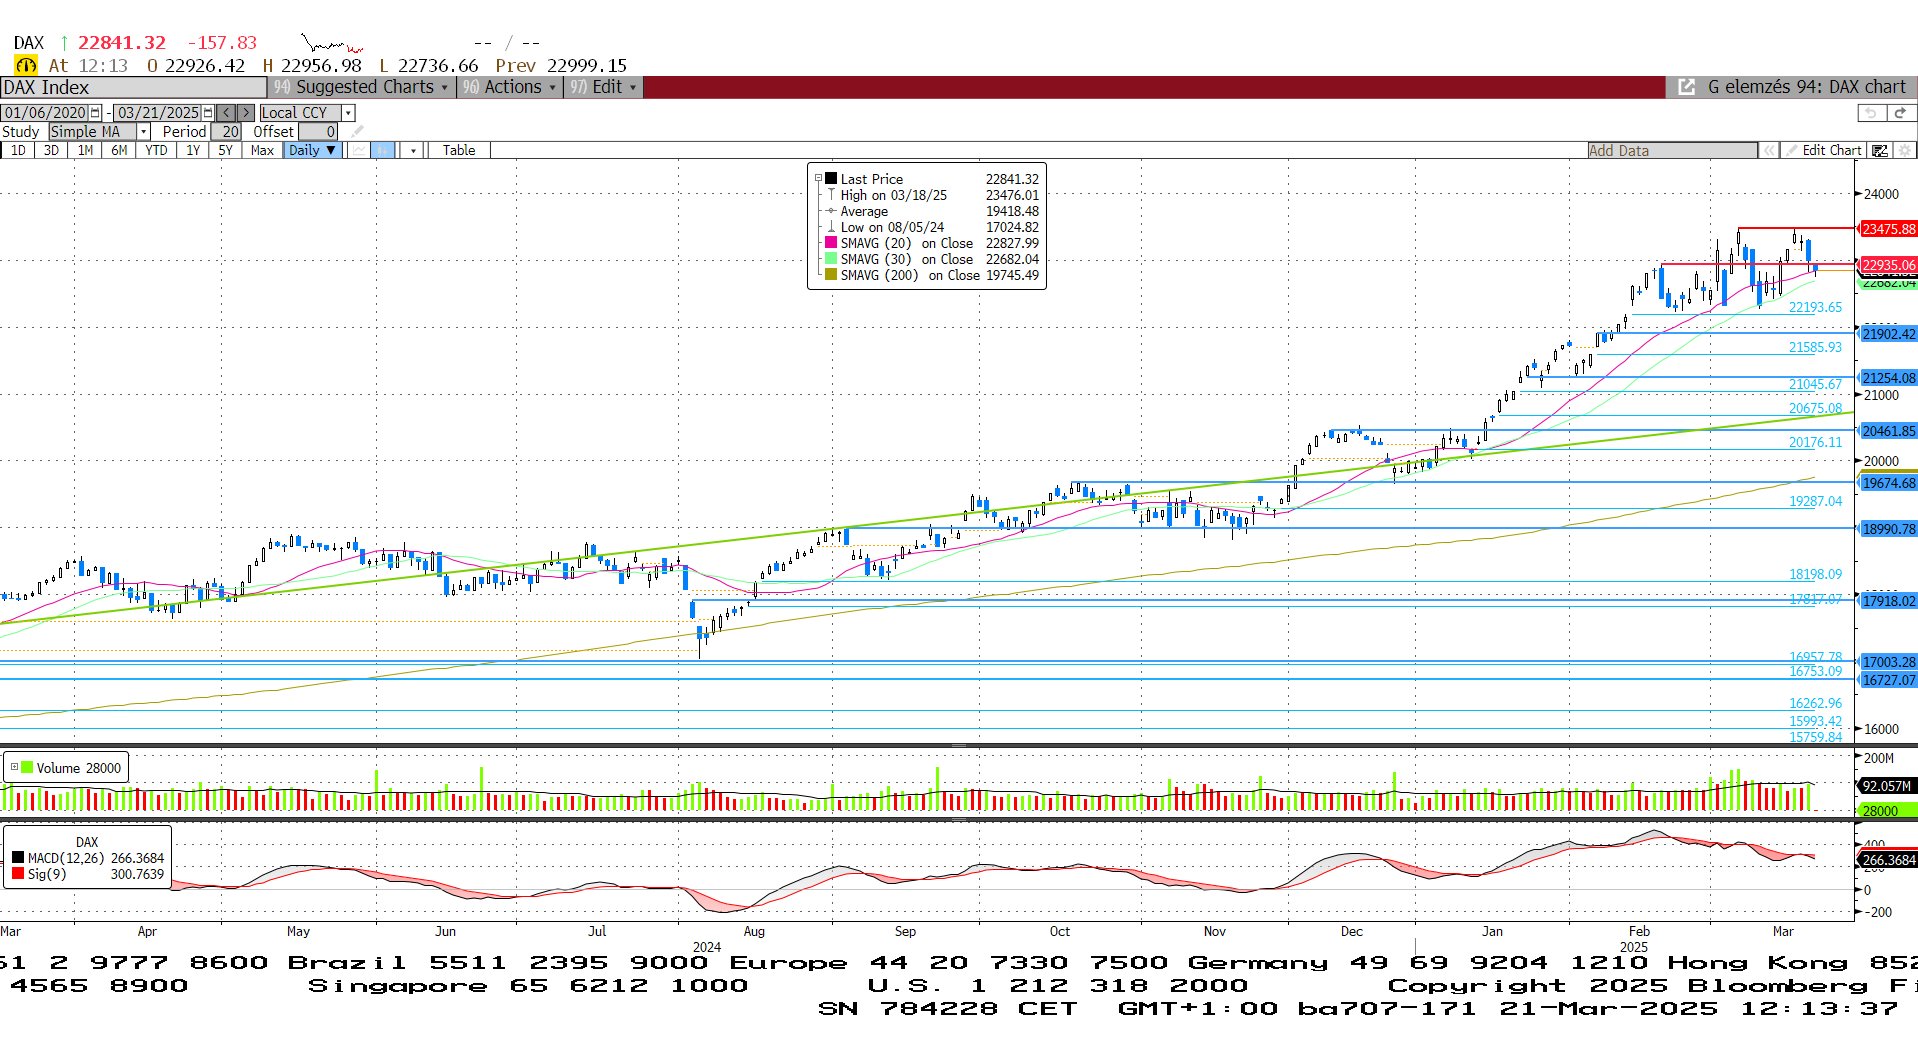
Task: Collapse the Last Price legend tree
Action: coord(818,179)
